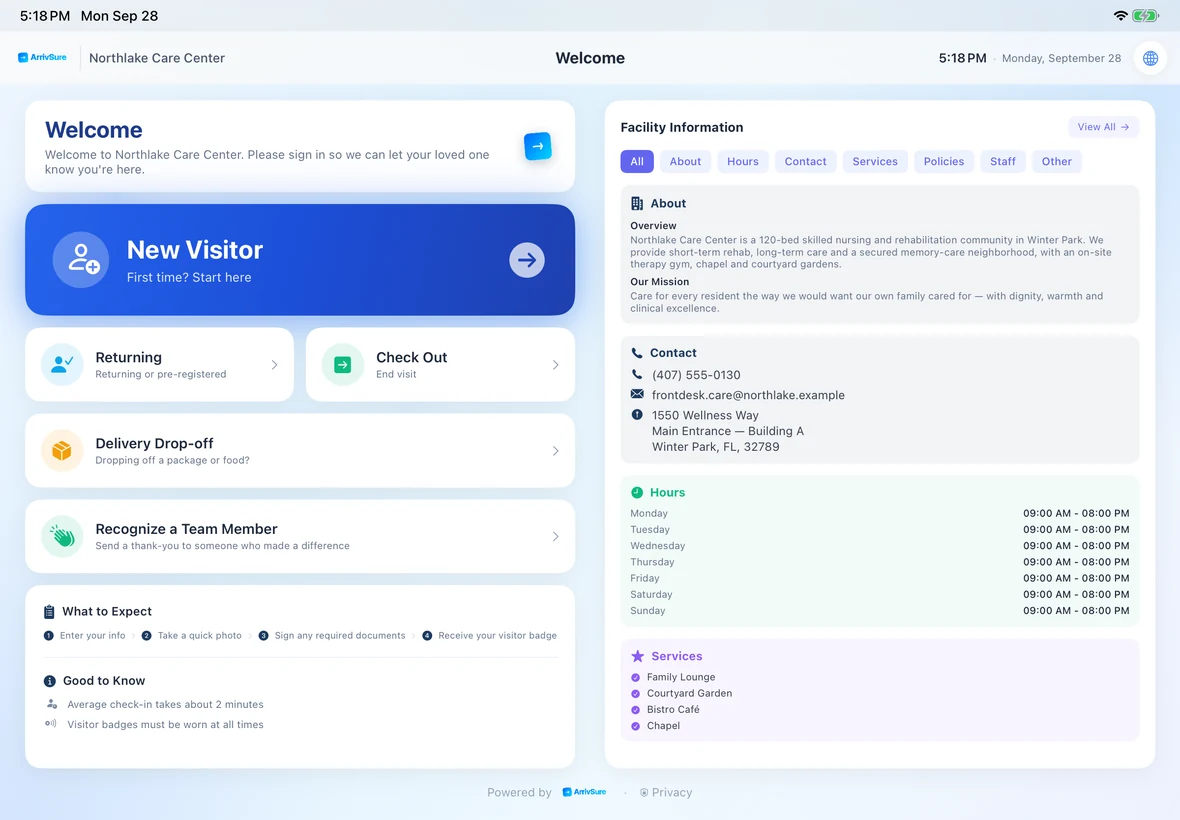
Task: Open the Privacy link in footer
Action: click(666, 792)
